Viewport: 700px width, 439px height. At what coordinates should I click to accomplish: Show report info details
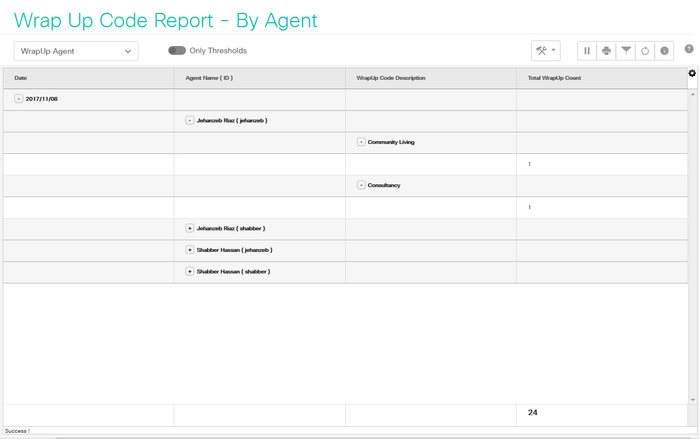[x=664, y=51]
